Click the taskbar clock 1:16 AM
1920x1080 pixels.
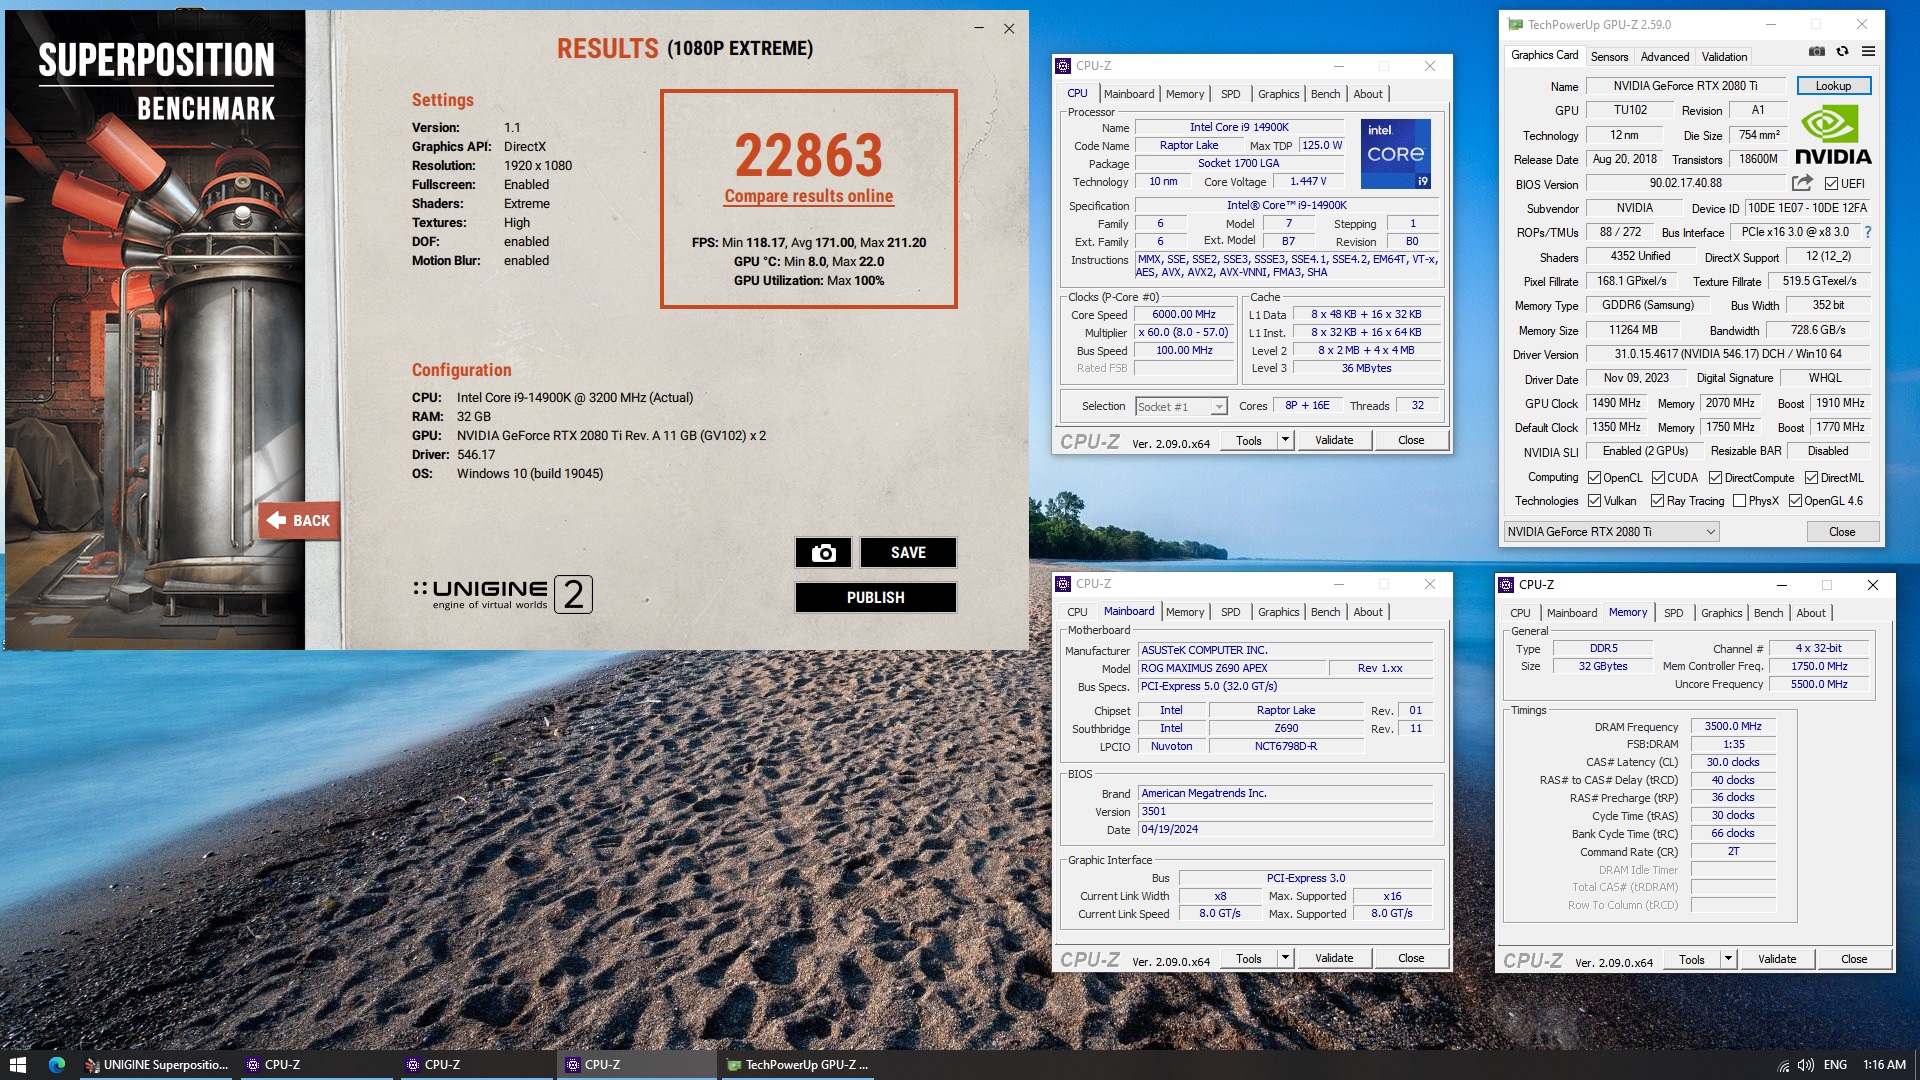click(1884, 1065)
